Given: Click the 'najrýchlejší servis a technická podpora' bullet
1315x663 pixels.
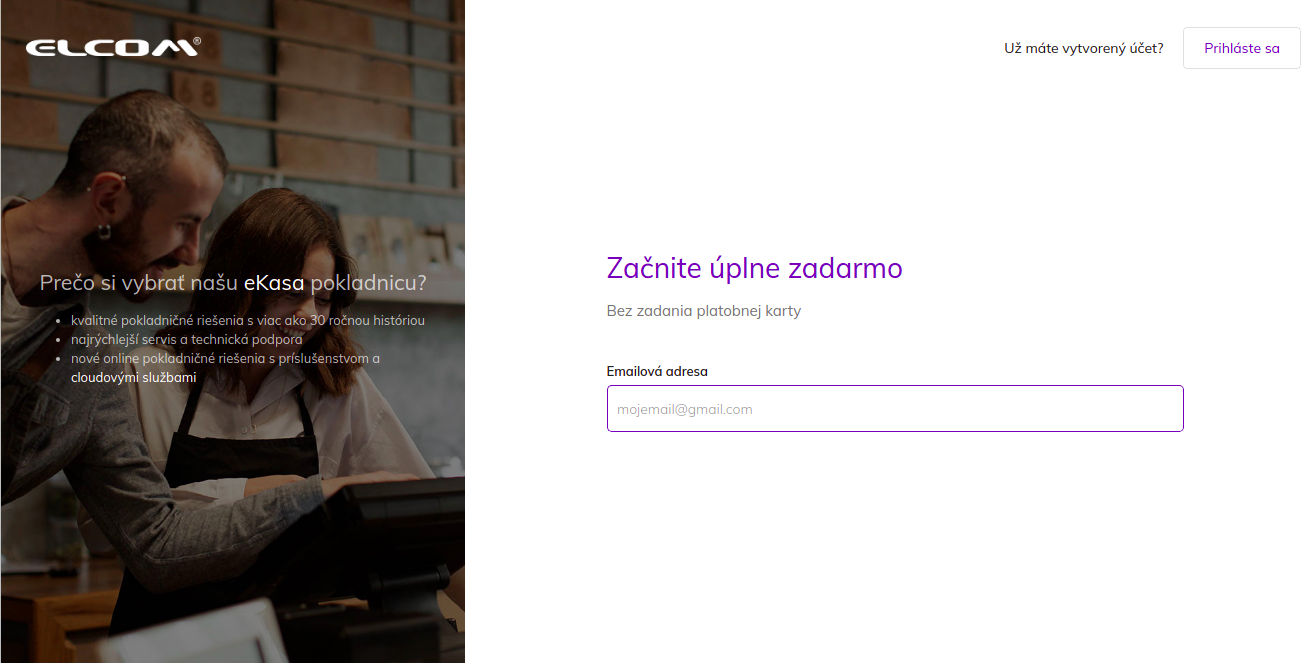Looking at the screenshot, I should coord(187,340).
